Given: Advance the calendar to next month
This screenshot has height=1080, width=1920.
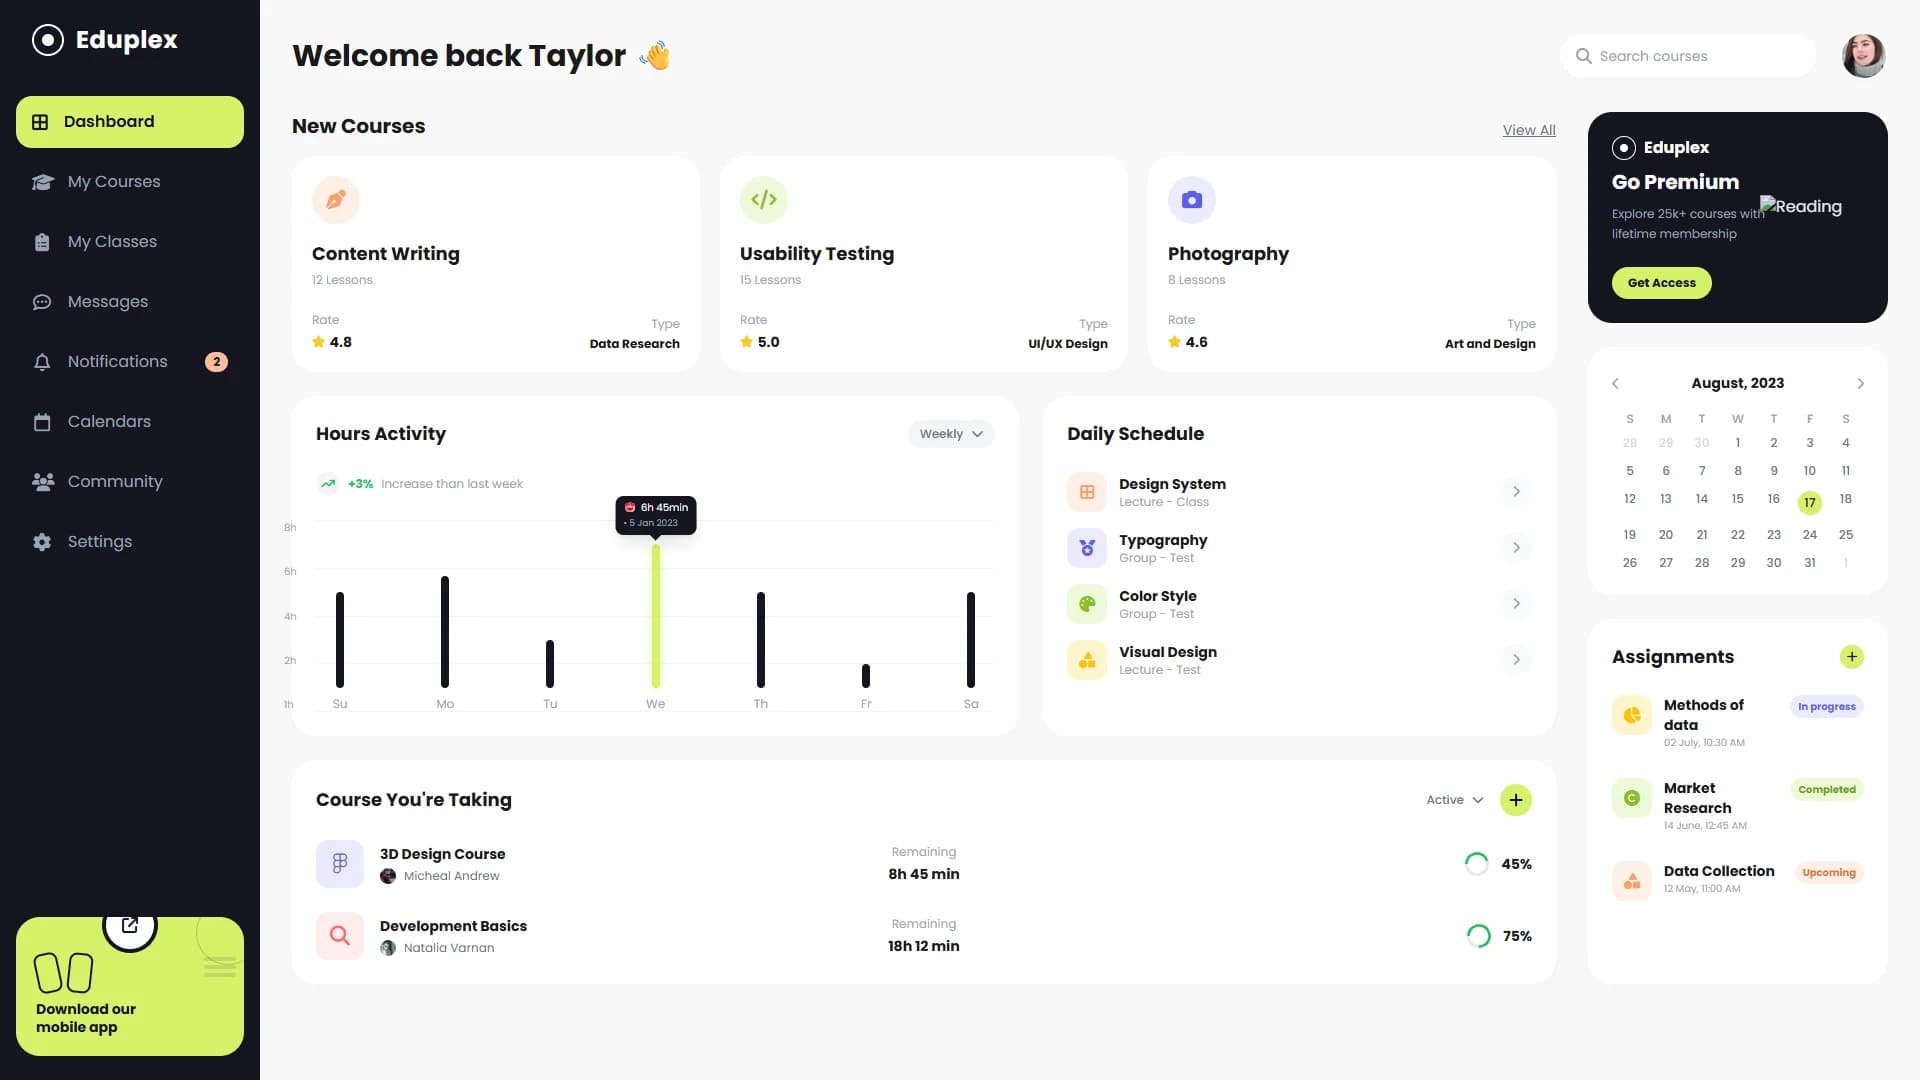Looking at the screenshot, I should [1860, 383].
